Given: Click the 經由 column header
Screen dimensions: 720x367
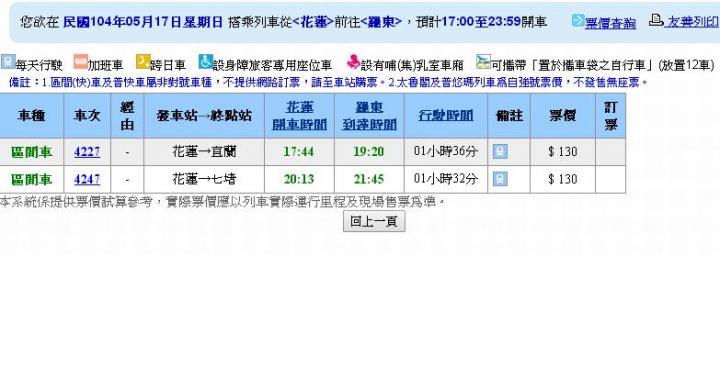Looking at the screenshot, I should click(127, 115).
